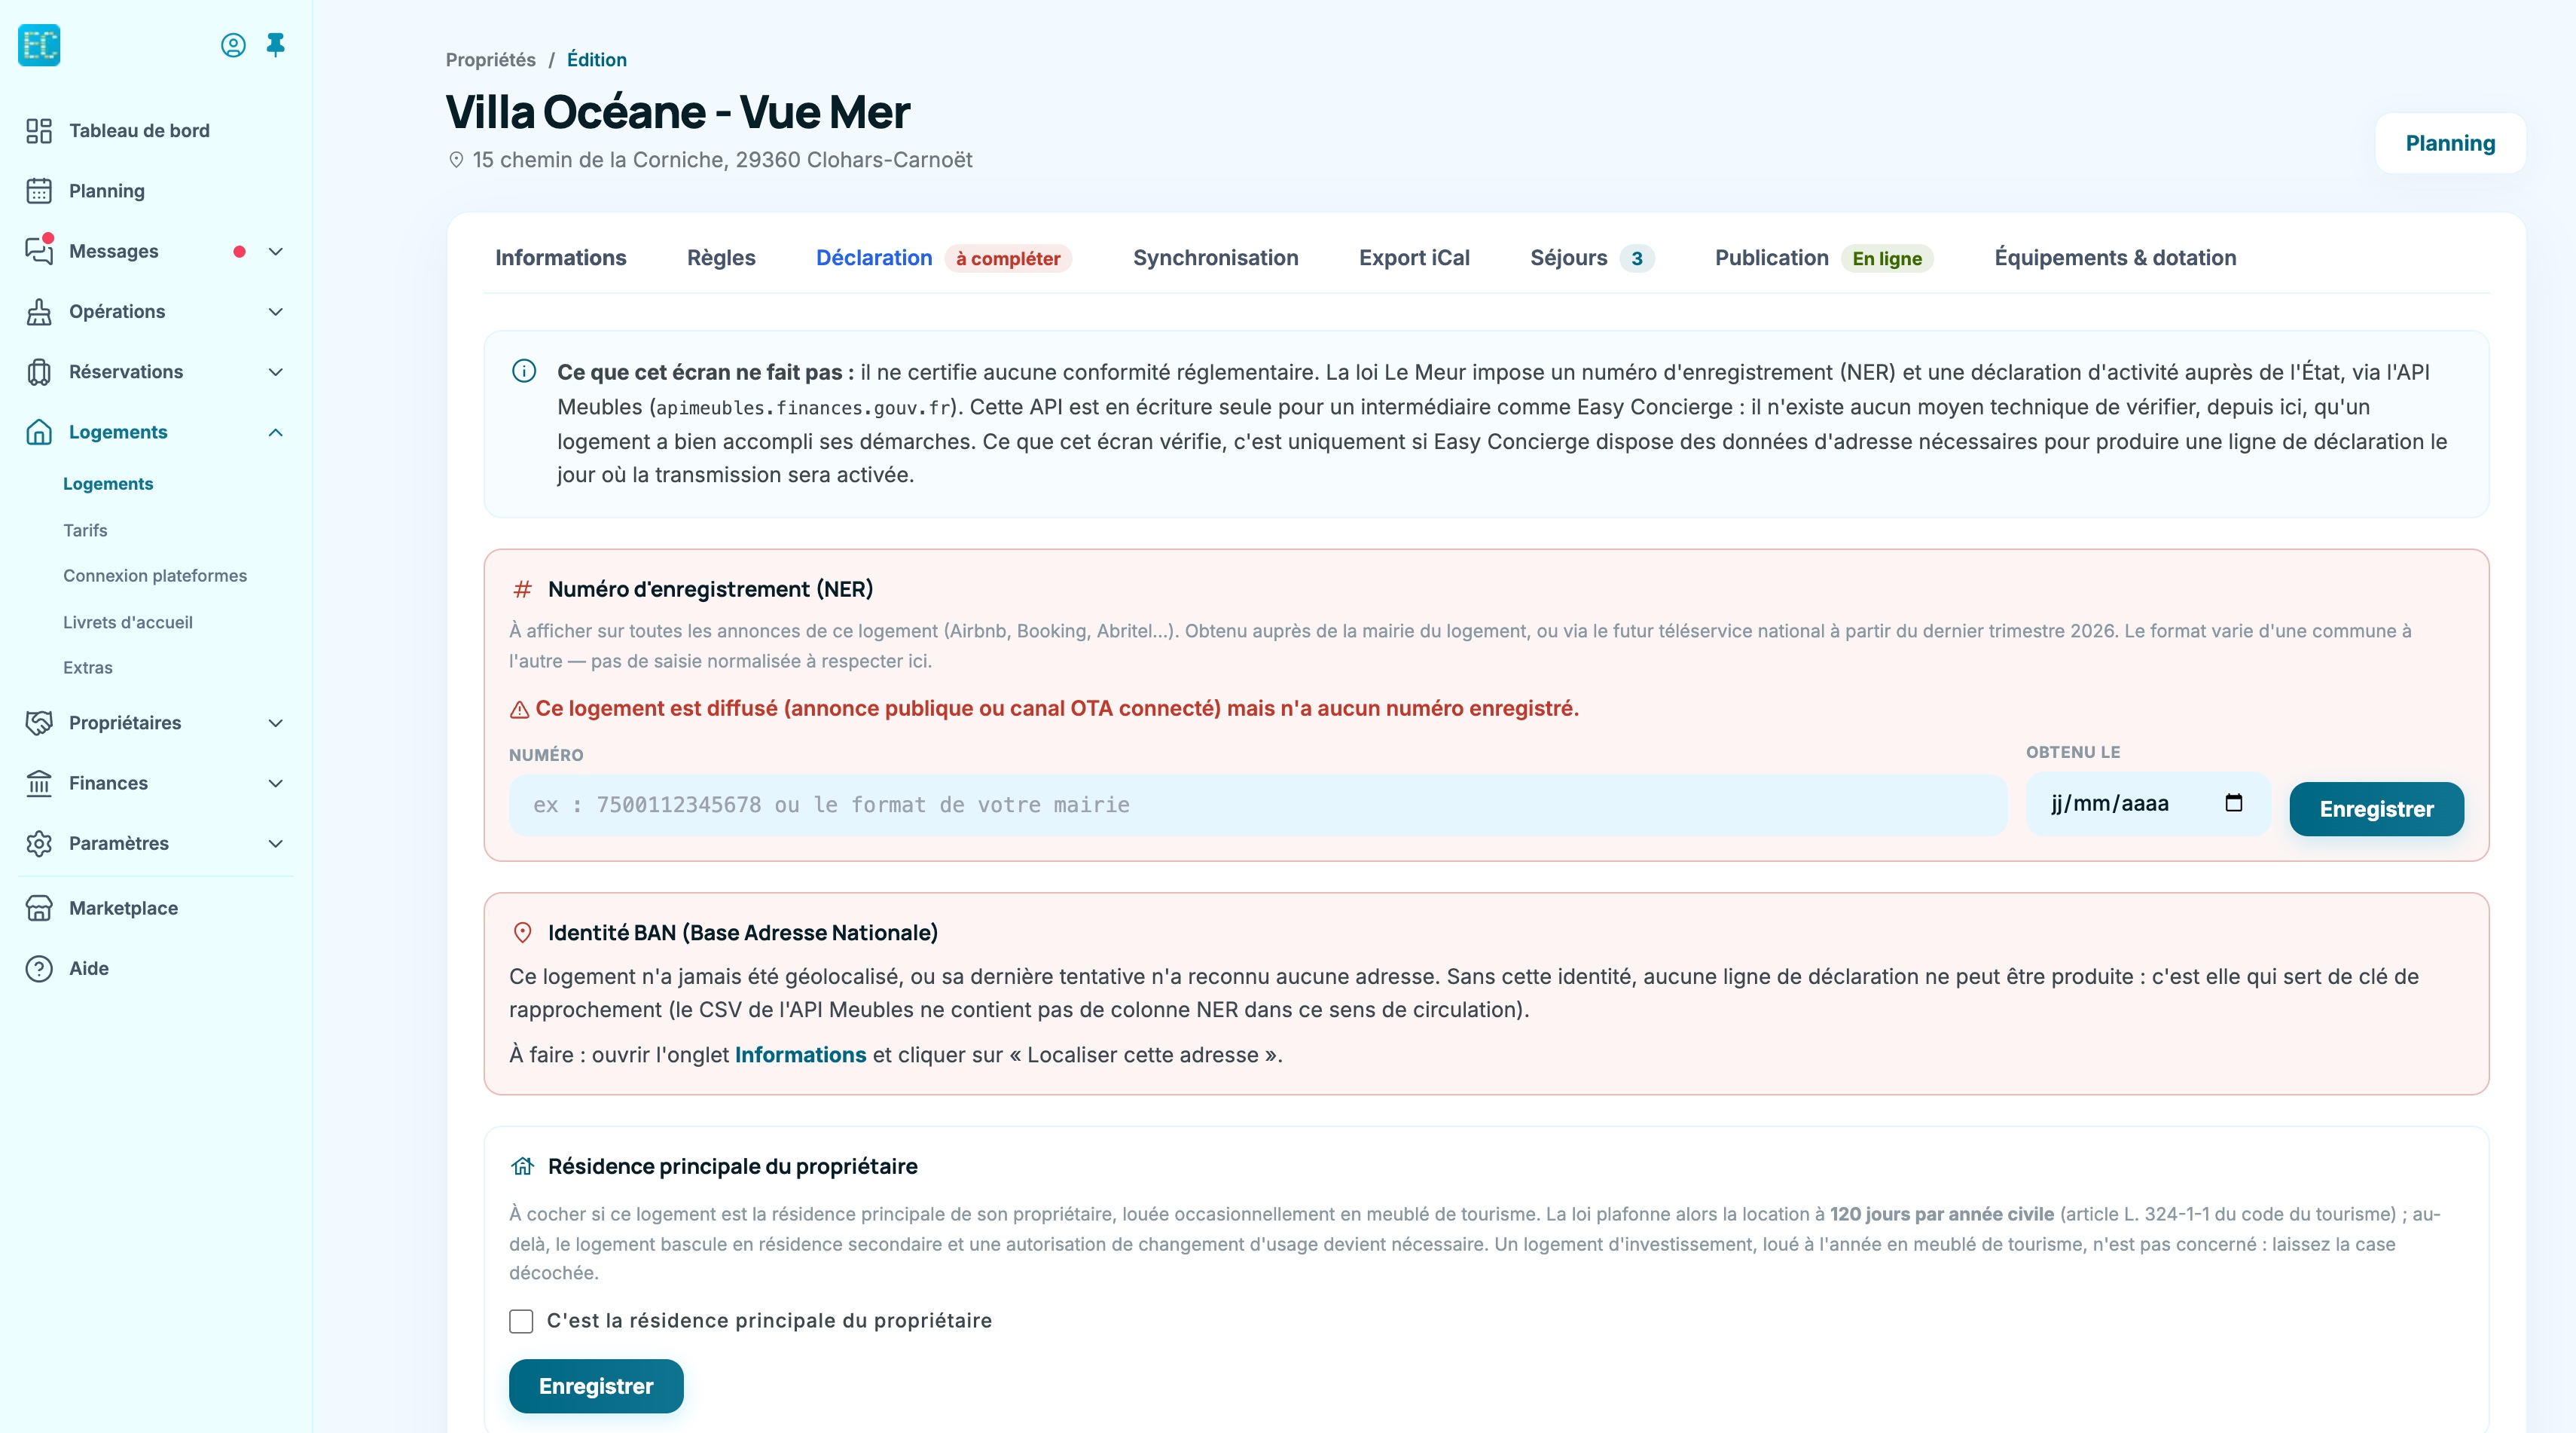The height and width of the screenshot is (1433, 2576).
Task: Click the Finances bank icon
Action: [x=39, y=783]
